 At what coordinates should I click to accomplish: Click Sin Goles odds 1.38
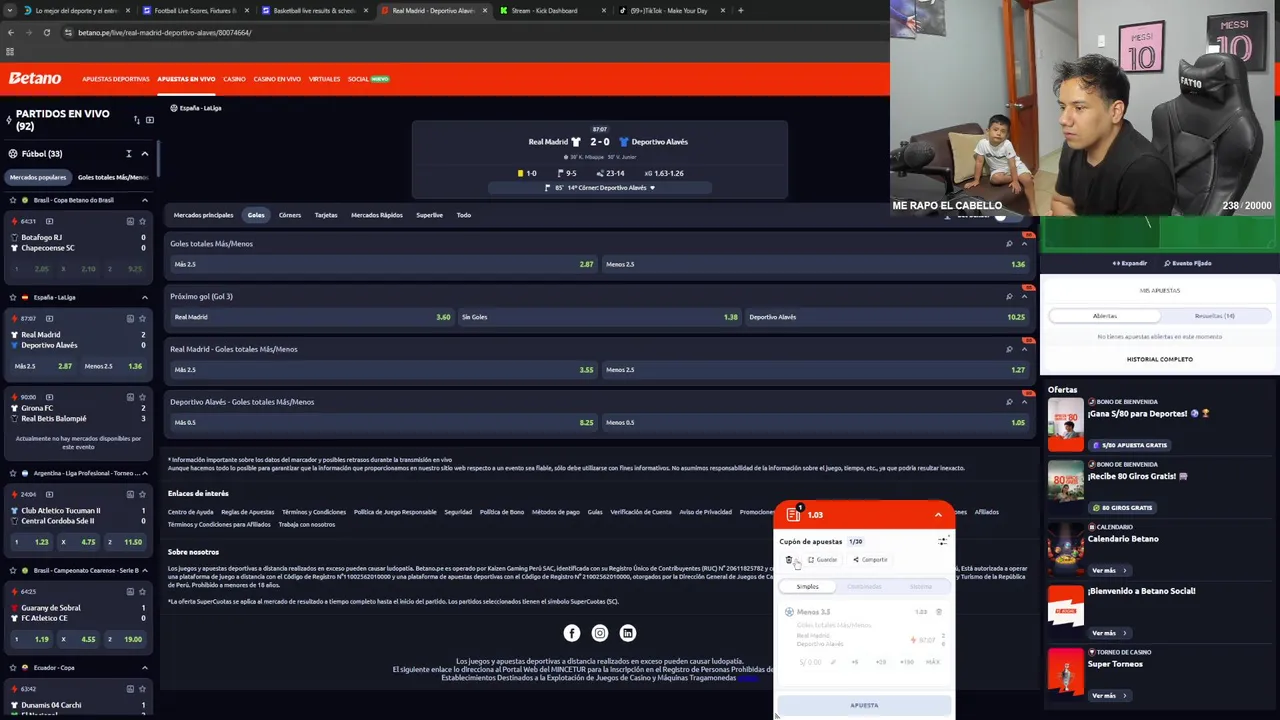(599, 317)
